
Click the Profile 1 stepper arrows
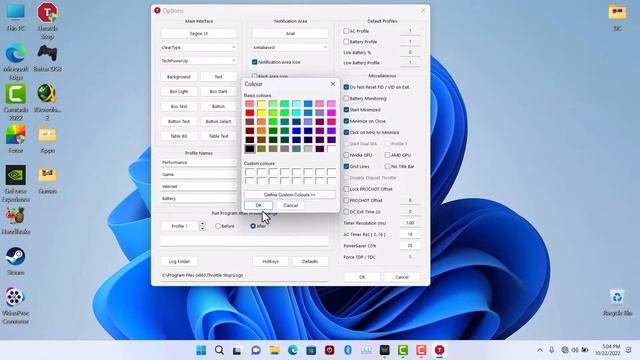coord(202,226)
